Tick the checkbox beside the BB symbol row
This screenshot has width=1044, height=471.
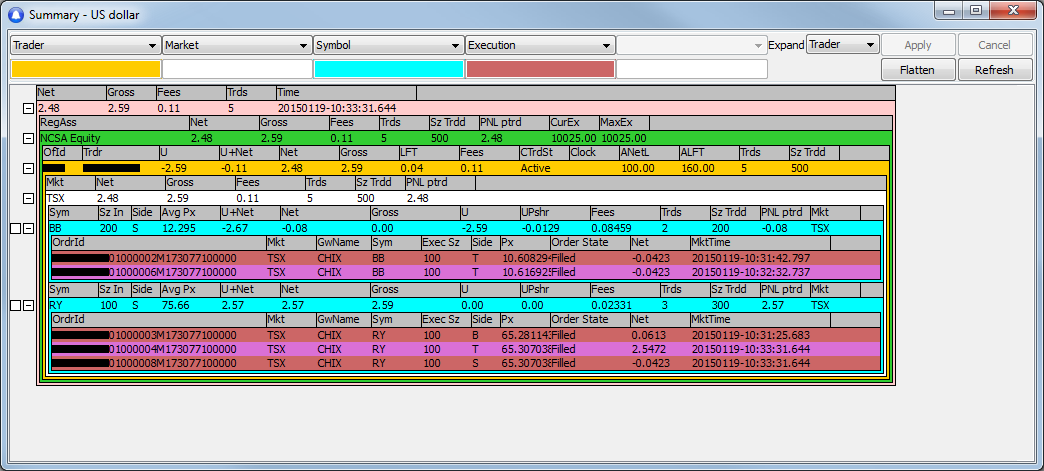(14, 228)
